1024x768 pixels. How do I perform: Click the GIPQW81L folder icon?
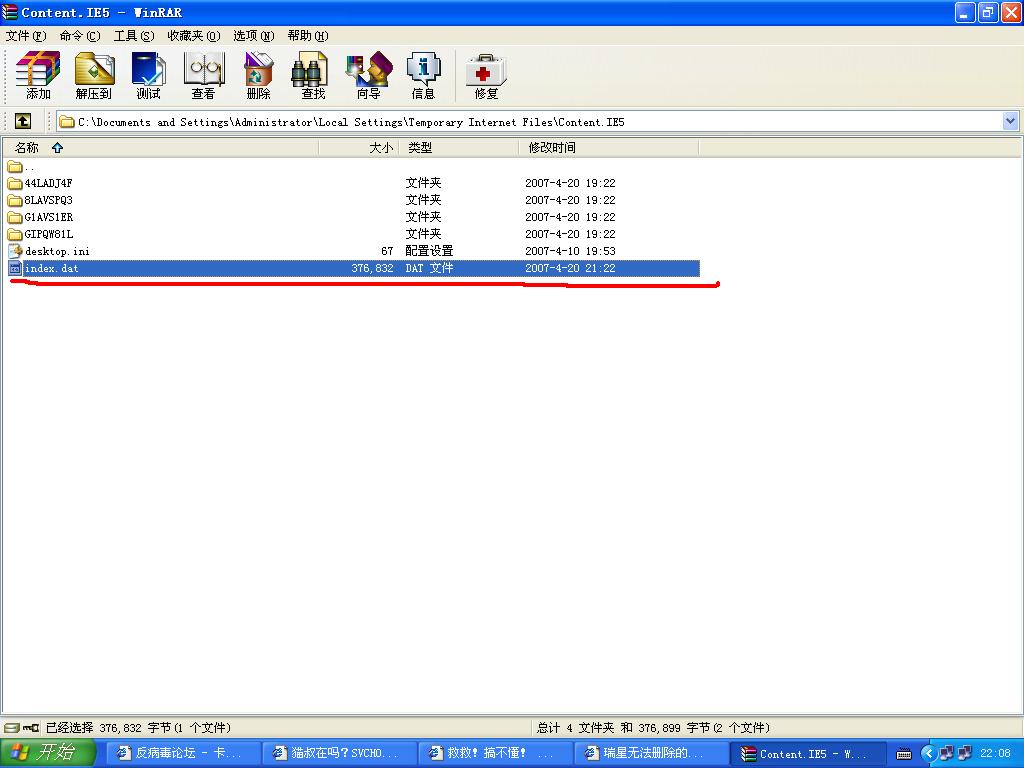click(15, 234)
